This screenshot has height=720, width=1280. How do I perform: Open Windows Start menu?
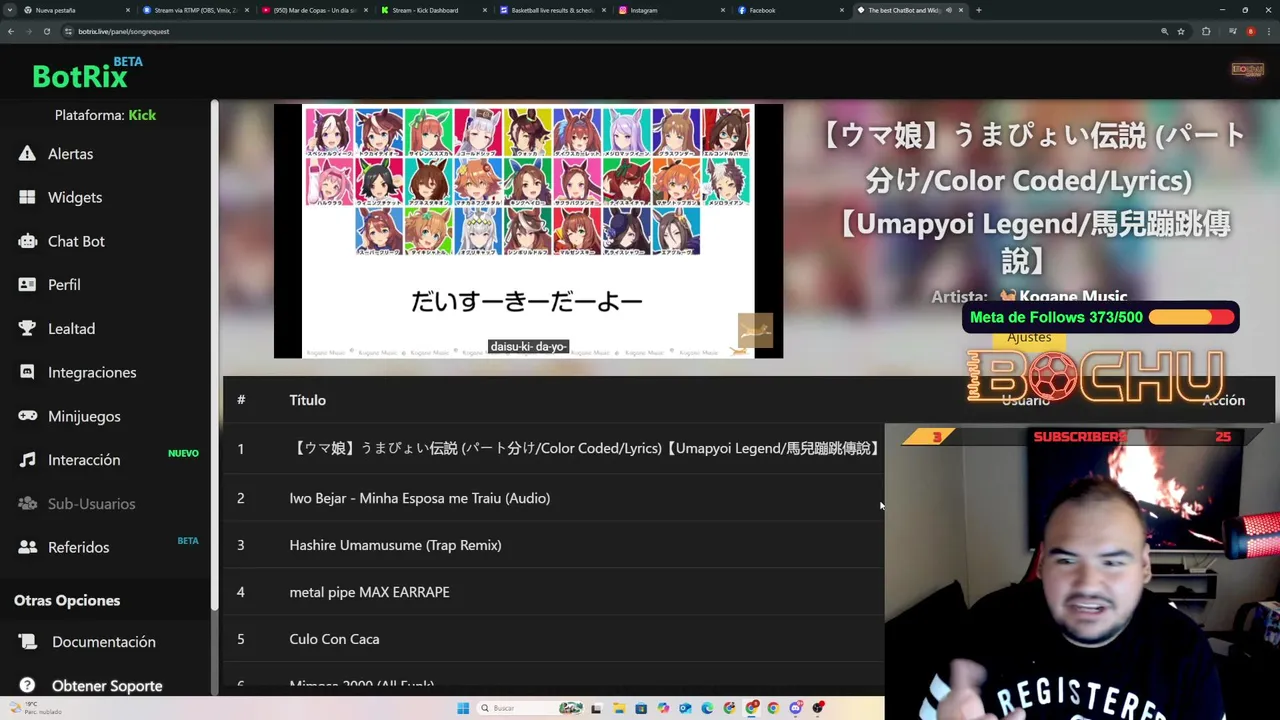pyautogui.click(x=463, y=708)
